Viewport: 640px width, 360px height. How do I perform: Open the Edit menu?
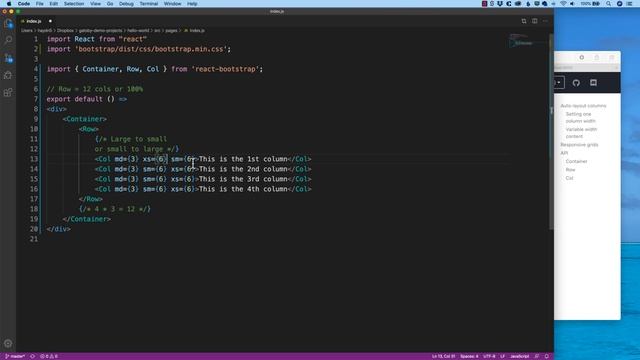(x=53, y=4)
